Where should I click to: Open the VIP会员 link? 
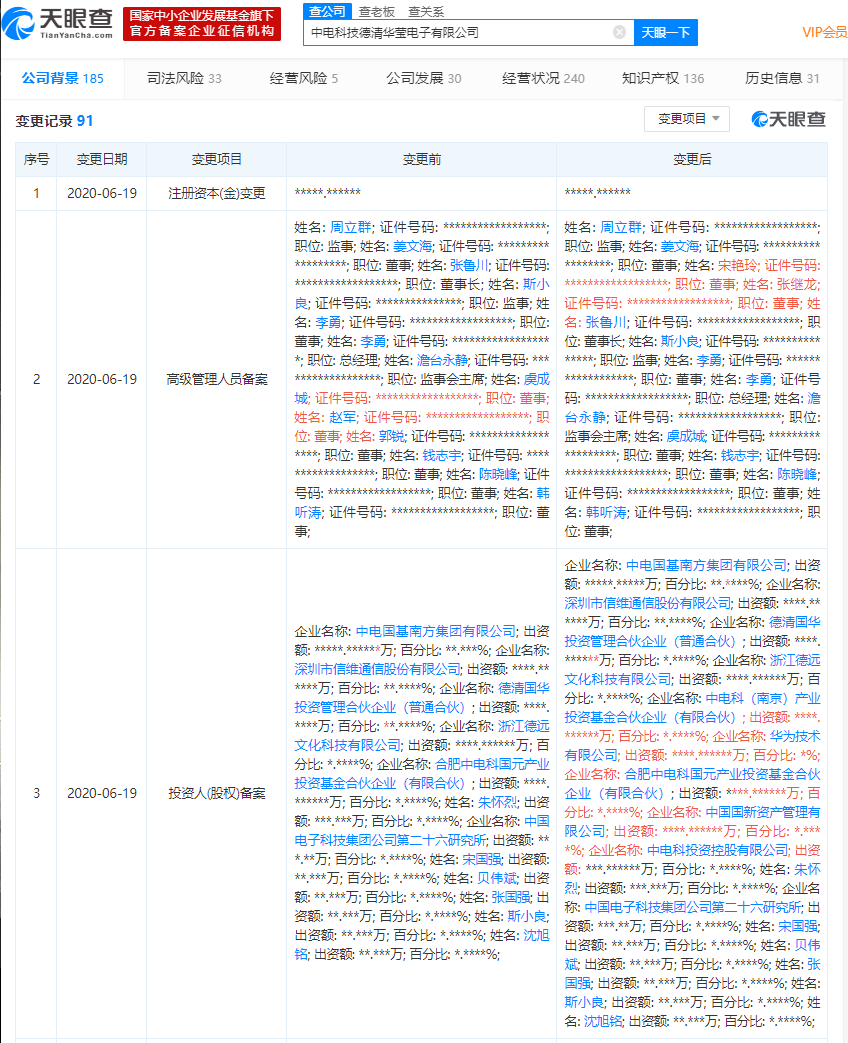824,33
